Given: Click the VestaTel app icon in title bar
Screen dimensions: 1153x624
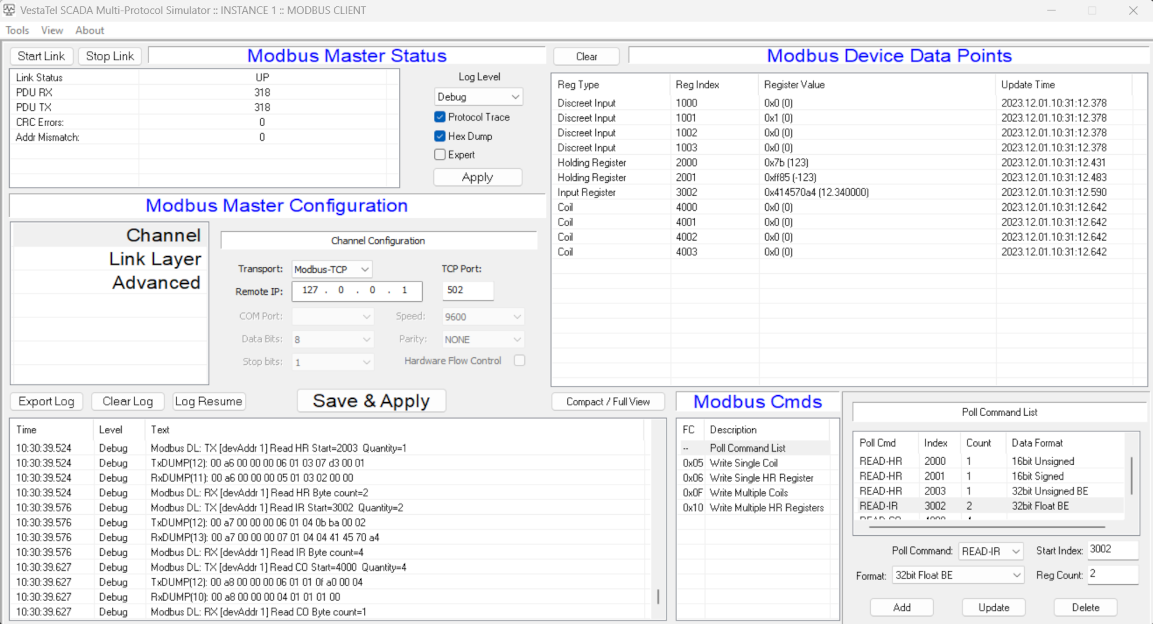Looking at the screenshot, I should (10, 10).
